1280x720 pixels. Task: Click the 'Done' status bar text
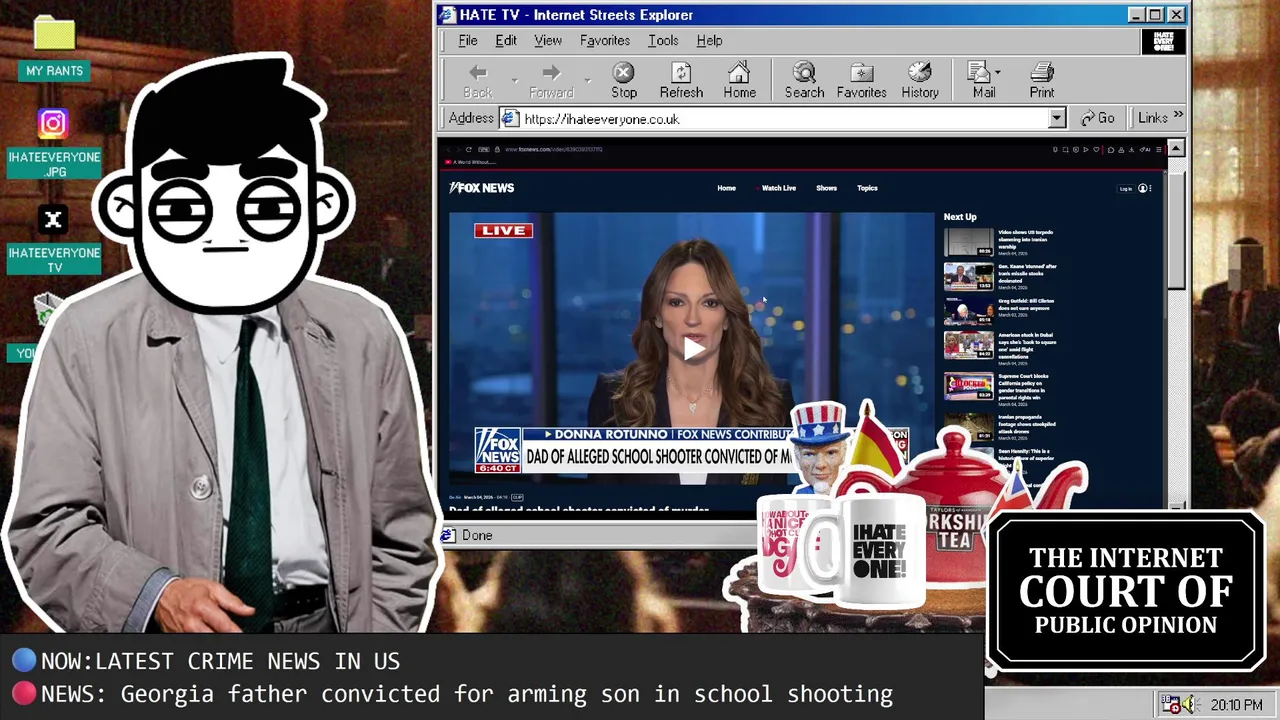[477, 536]
